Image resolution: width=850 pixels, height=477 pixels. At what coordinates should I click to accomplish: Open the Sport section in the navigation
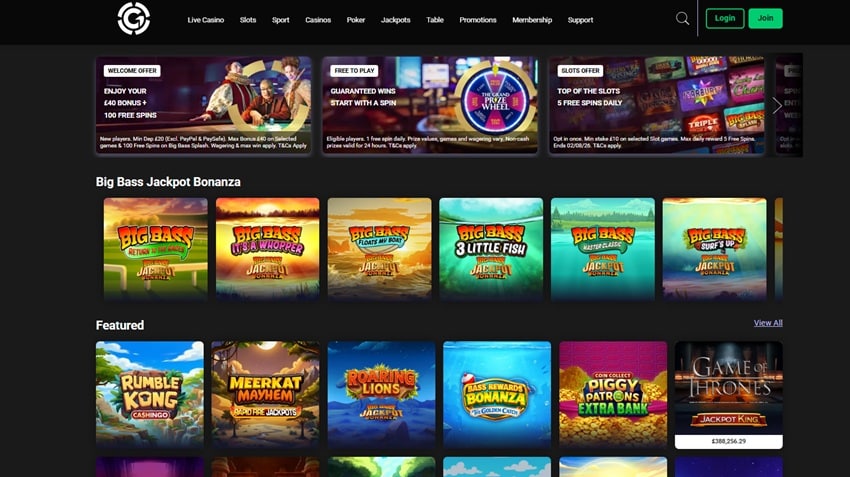tap(280, 20)
